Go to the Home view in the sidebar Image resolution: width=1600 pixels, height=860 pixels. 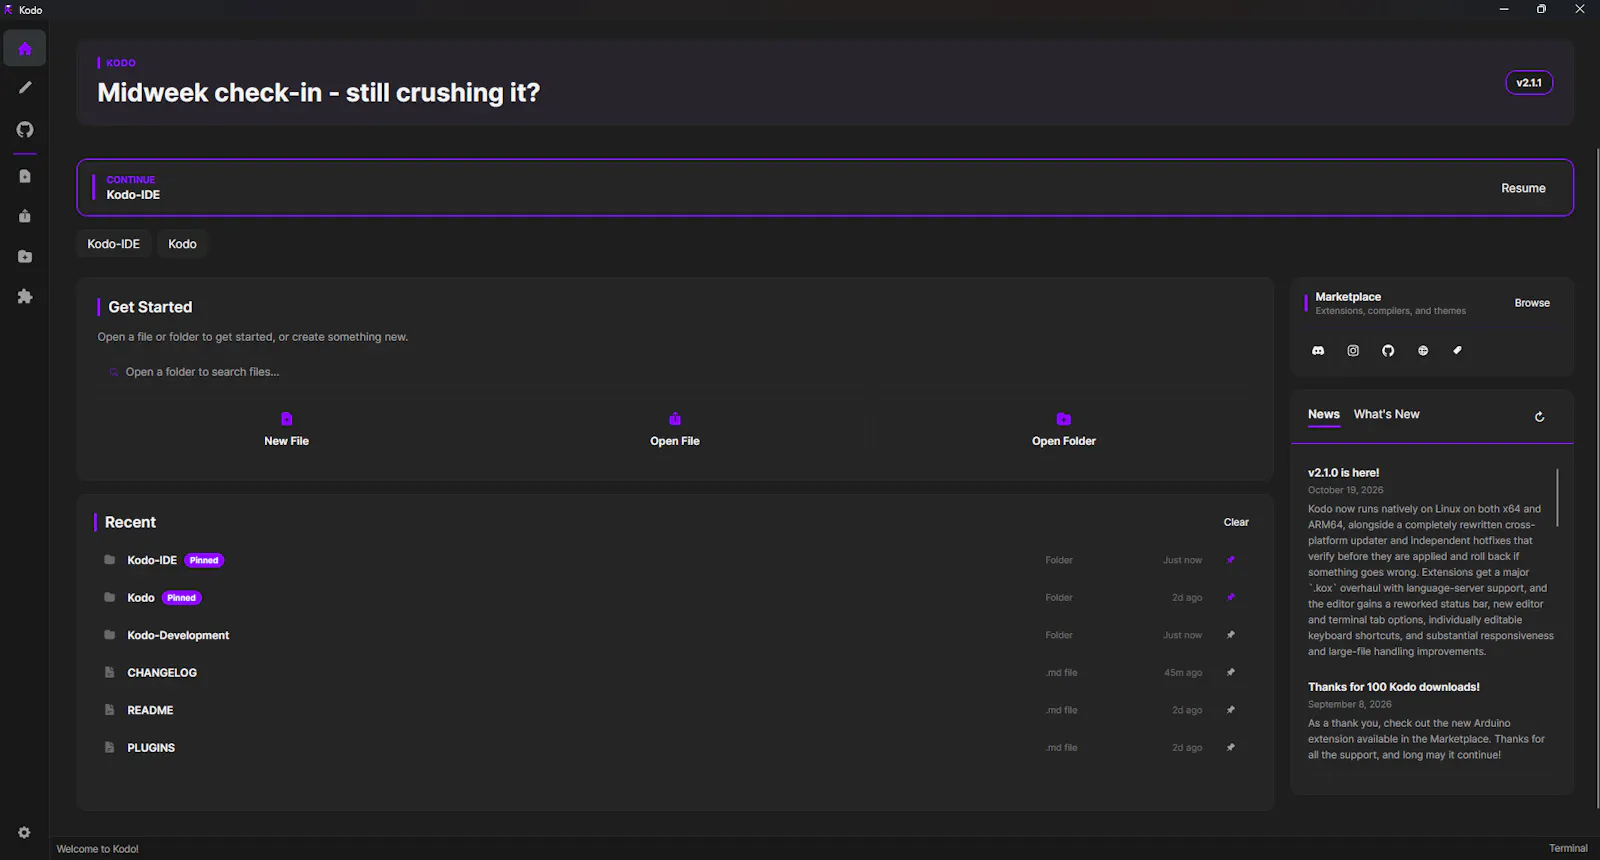tap(25, 49)
